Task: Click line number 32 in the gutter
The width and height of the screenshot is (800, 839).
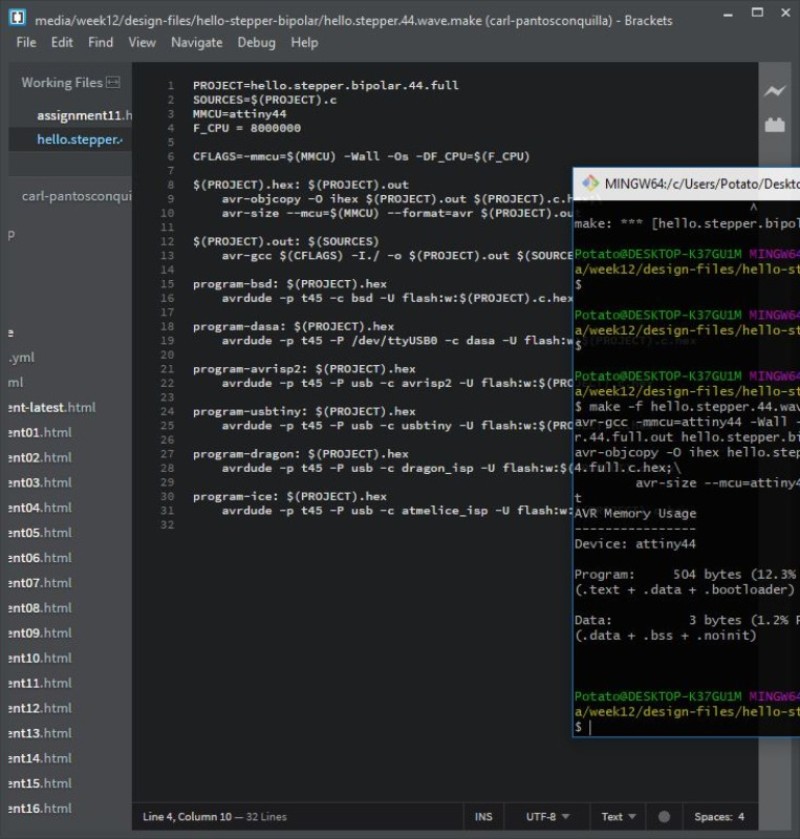Action: click(167, 525)
